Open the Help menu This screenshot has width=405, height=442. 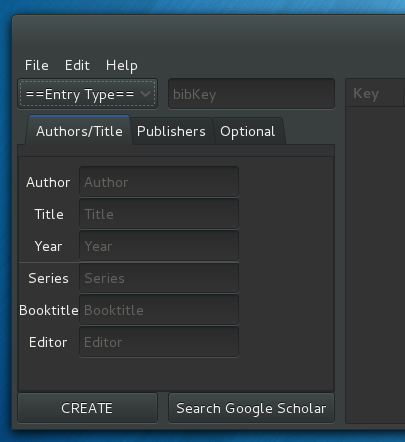pyautogui.click(x=122, y=65)
